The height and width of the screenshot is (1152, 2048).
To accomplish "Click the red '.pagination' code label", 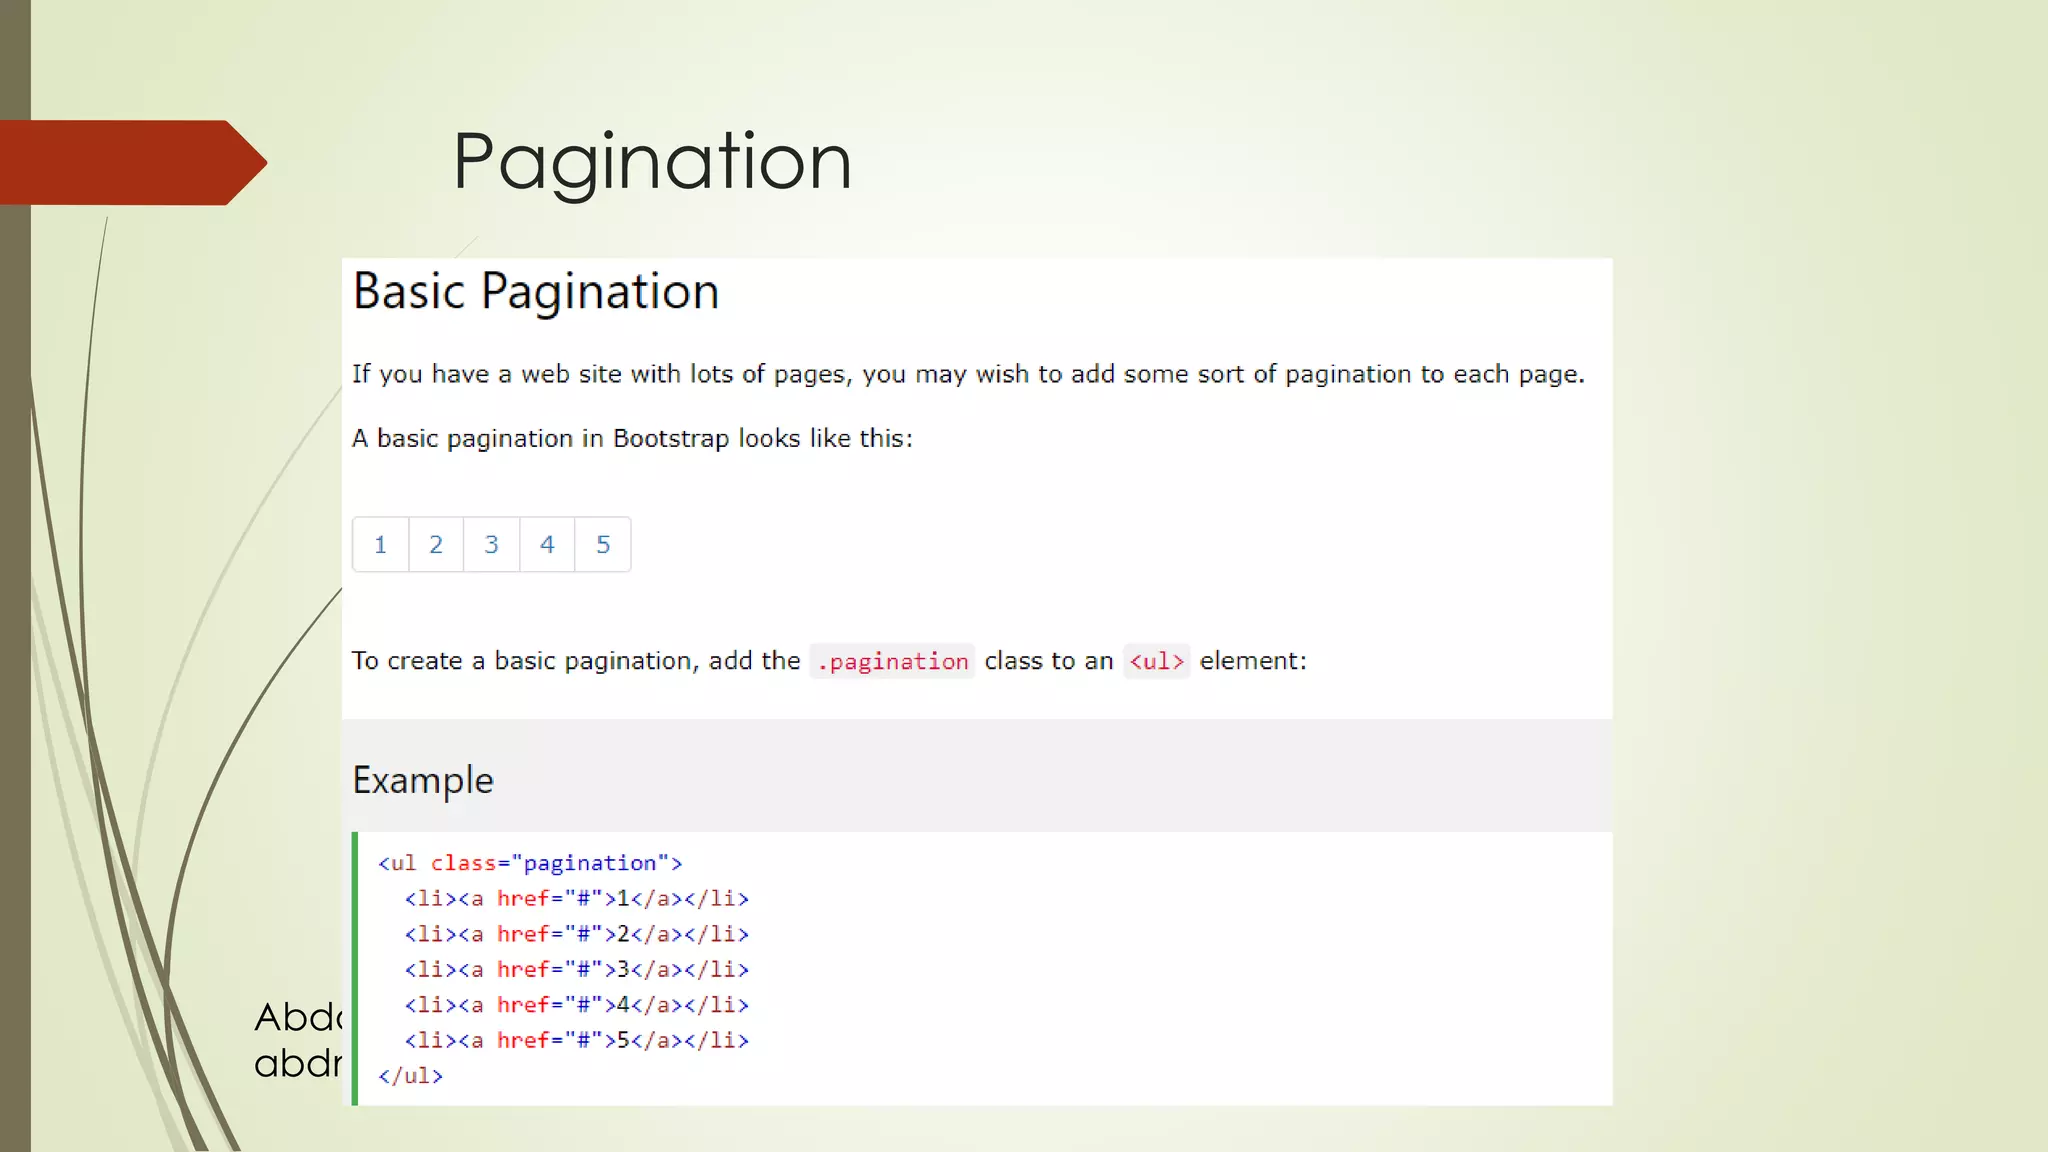I will click(892, 661).
